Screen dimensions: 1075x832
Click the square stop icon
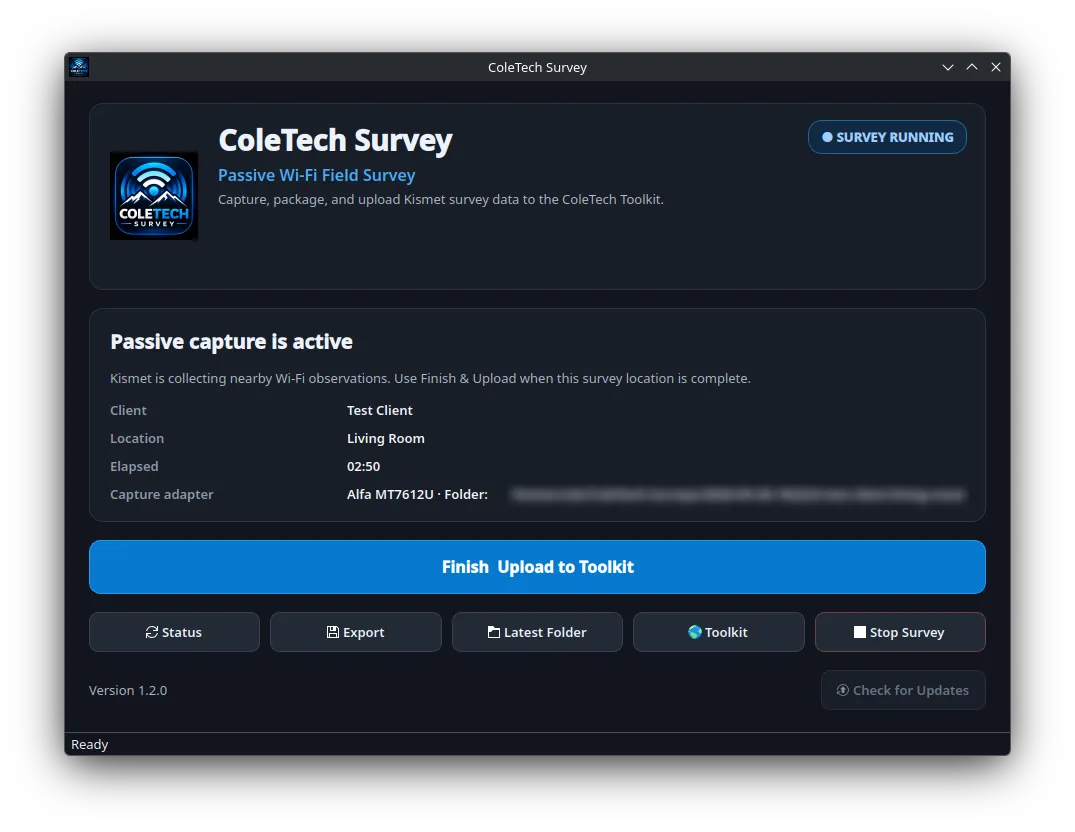[x=860, y=632]
